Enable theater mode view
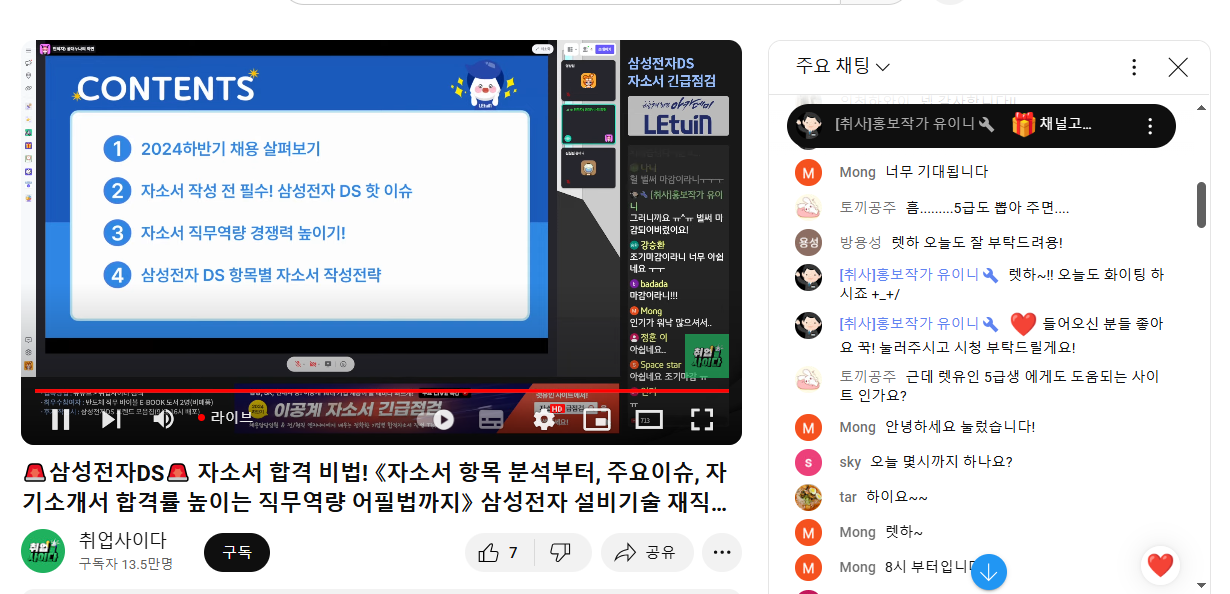Screen dimensions: 1230x594 click(650, 420)
